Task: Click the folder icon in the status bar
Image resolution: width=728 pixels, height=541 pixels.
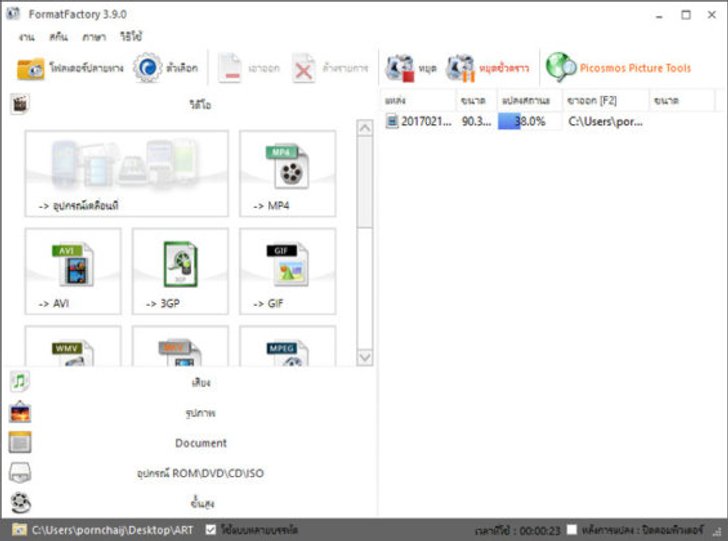Action: pos(20,530)
